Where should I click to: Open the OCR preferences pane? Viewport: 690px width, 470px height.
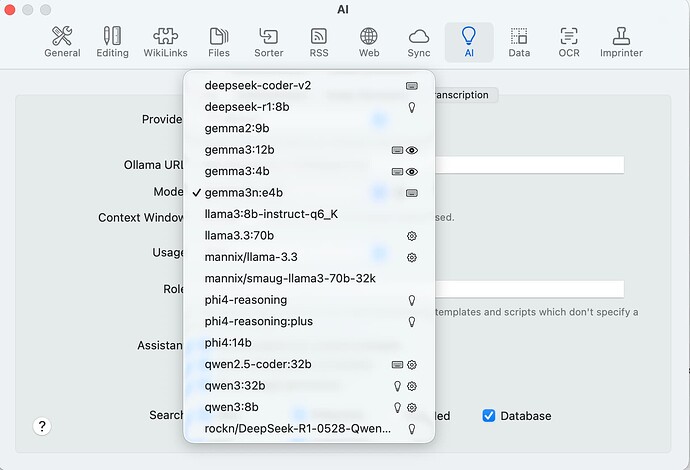coord(569,42)
